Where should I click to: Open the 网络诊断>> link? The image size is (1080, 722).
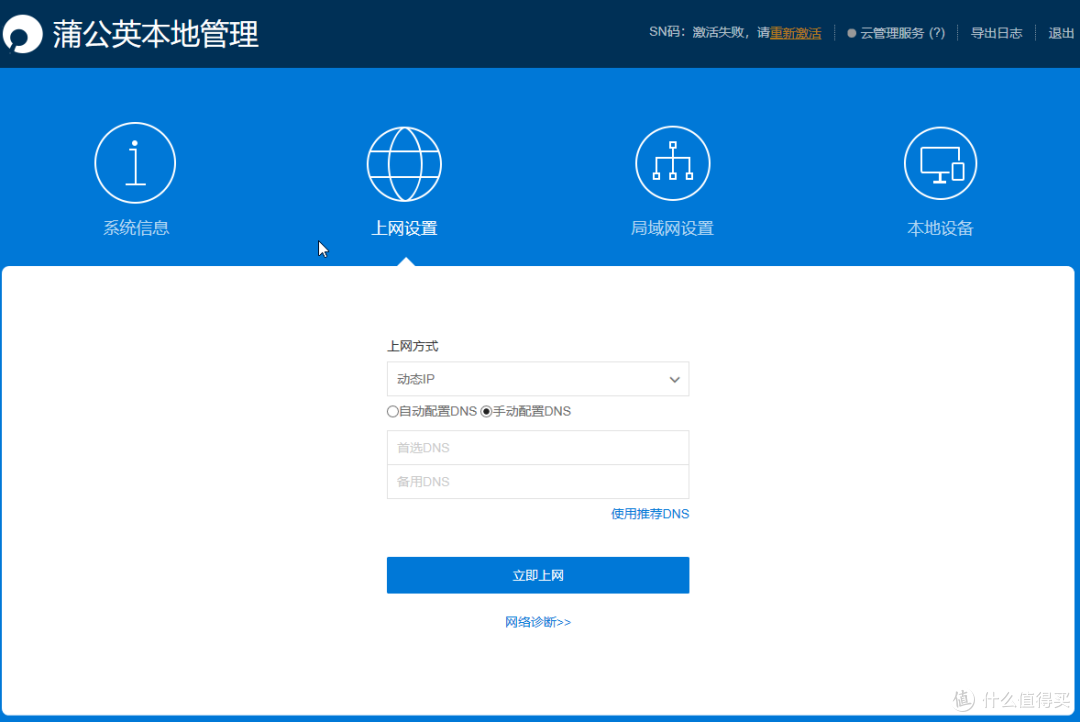(x=538, y=622)
